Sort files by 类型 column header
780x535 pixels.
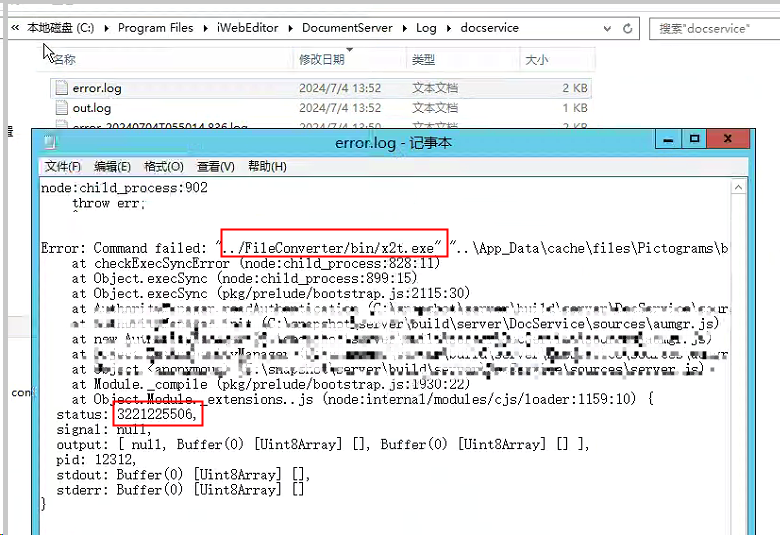point(463,60)
